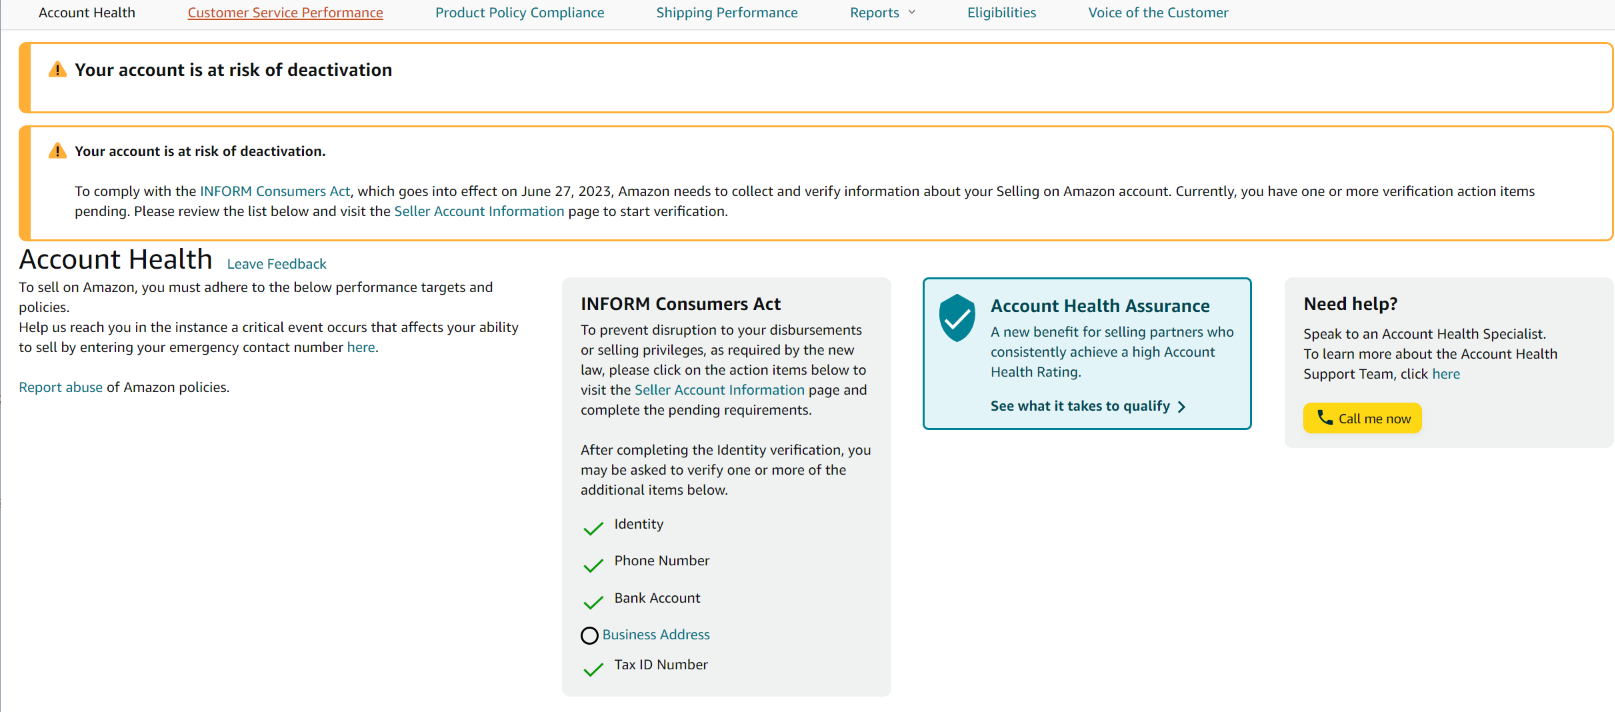Click the Leave Feedback link
This screenshot has height=712, width=1615.
click(x=277, y=264)
